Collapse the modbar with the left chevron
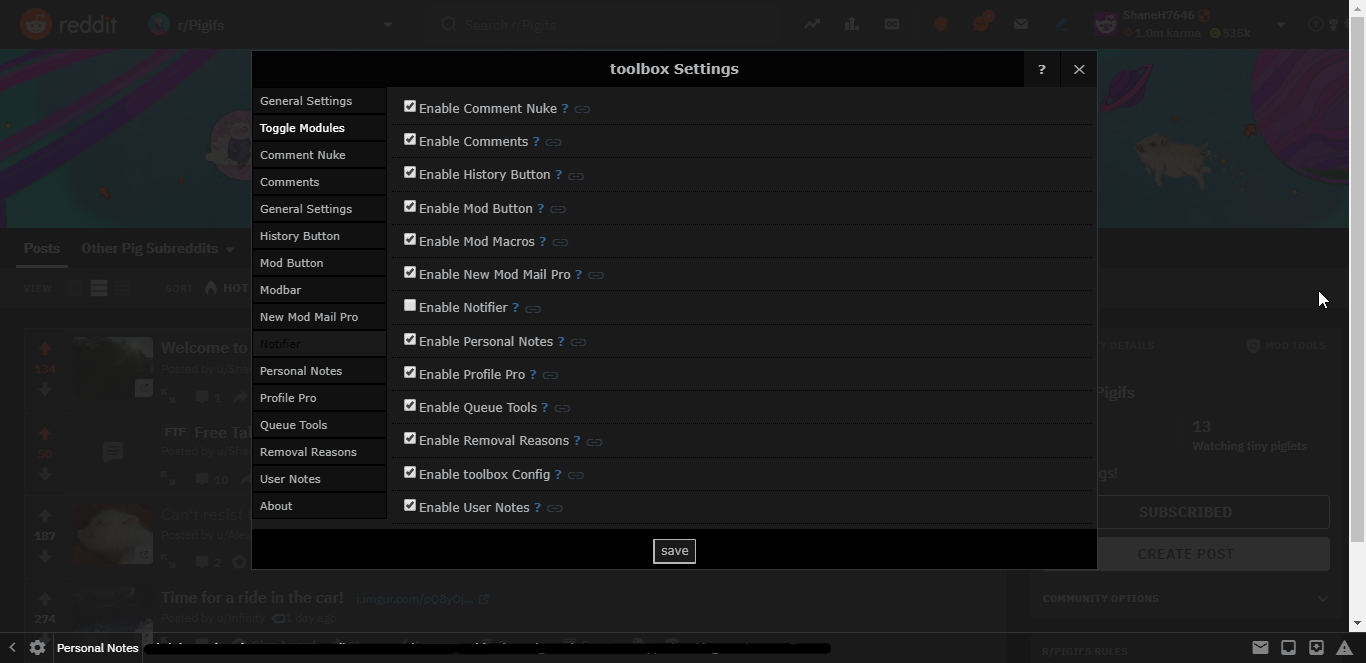This screenshot has width=1366, height=663. 11,648
